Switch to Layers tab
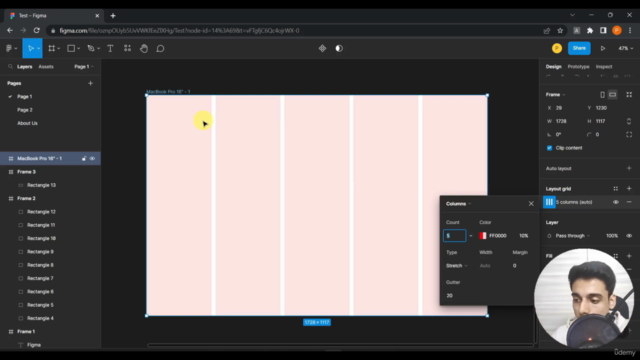The height and width of the screenshot is (360, 640). click(x=24, y=67)
